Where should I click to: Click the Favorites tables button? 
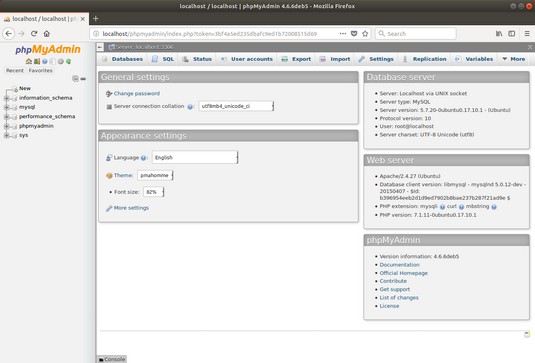41,71
